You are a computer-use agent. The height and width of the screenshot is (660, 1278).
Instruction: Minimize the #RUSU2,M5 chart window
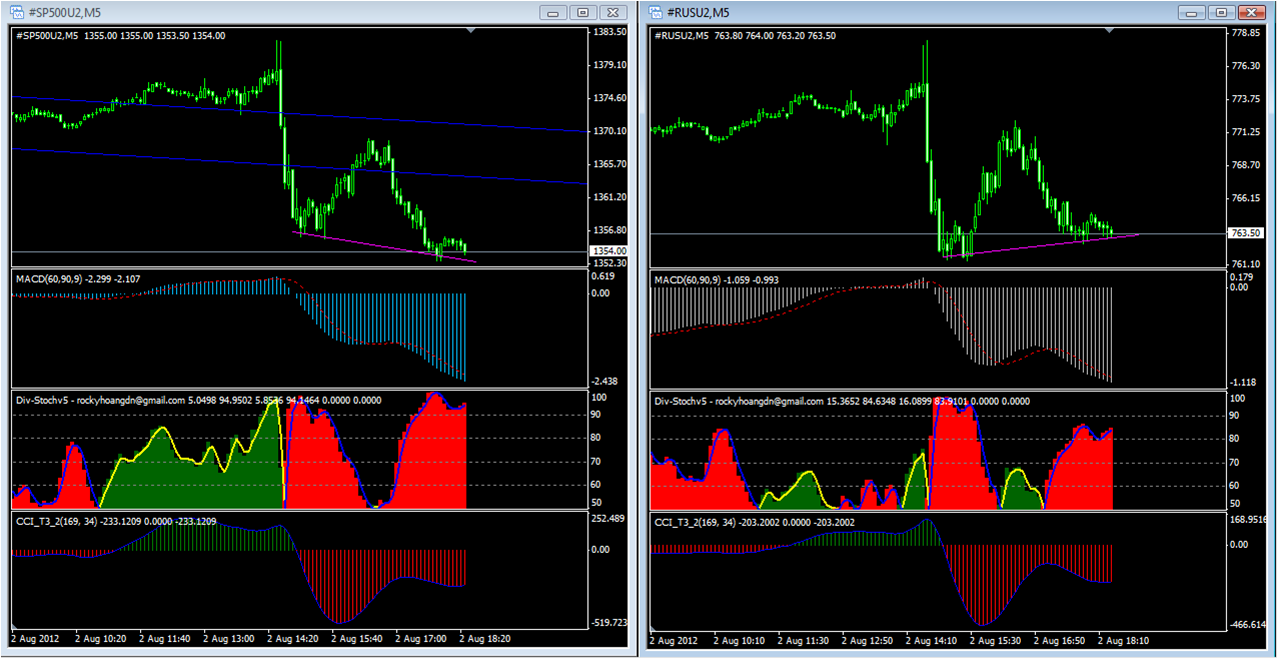pos(1192,12)
